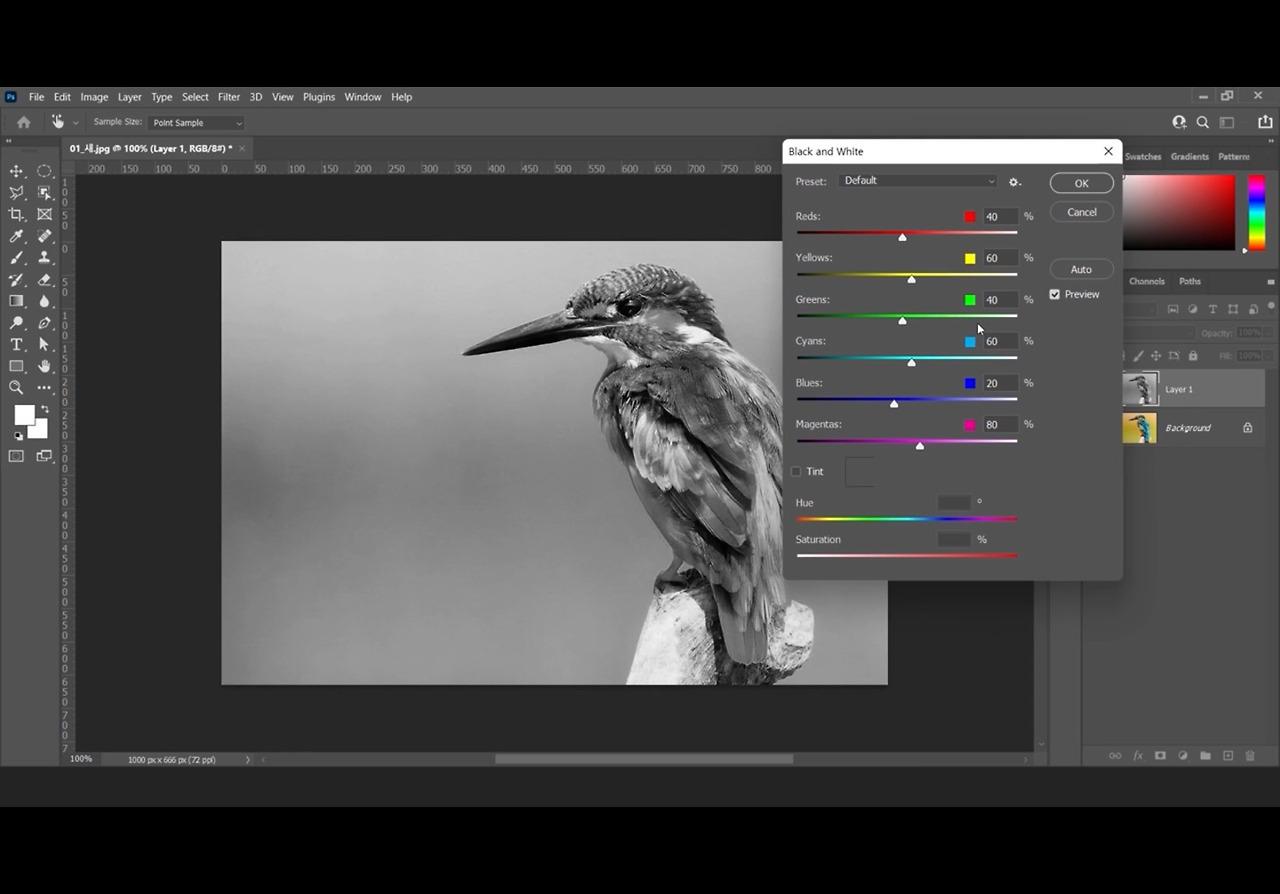Screen dimensions: 1280x894
Task: Open the Image menu
Action: pos(94,97)
